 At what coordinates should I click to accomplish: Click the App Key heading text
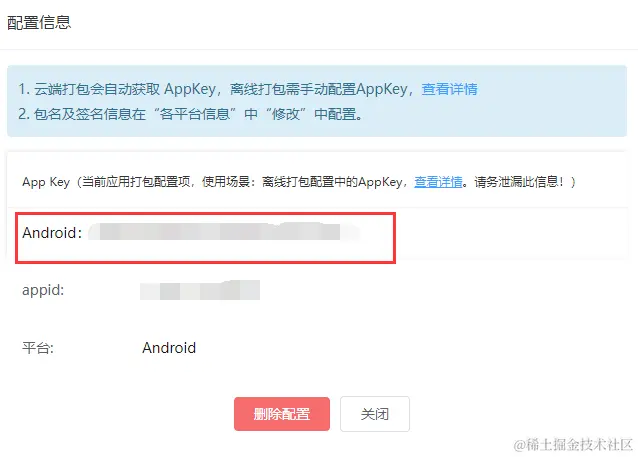pos(46,182)
